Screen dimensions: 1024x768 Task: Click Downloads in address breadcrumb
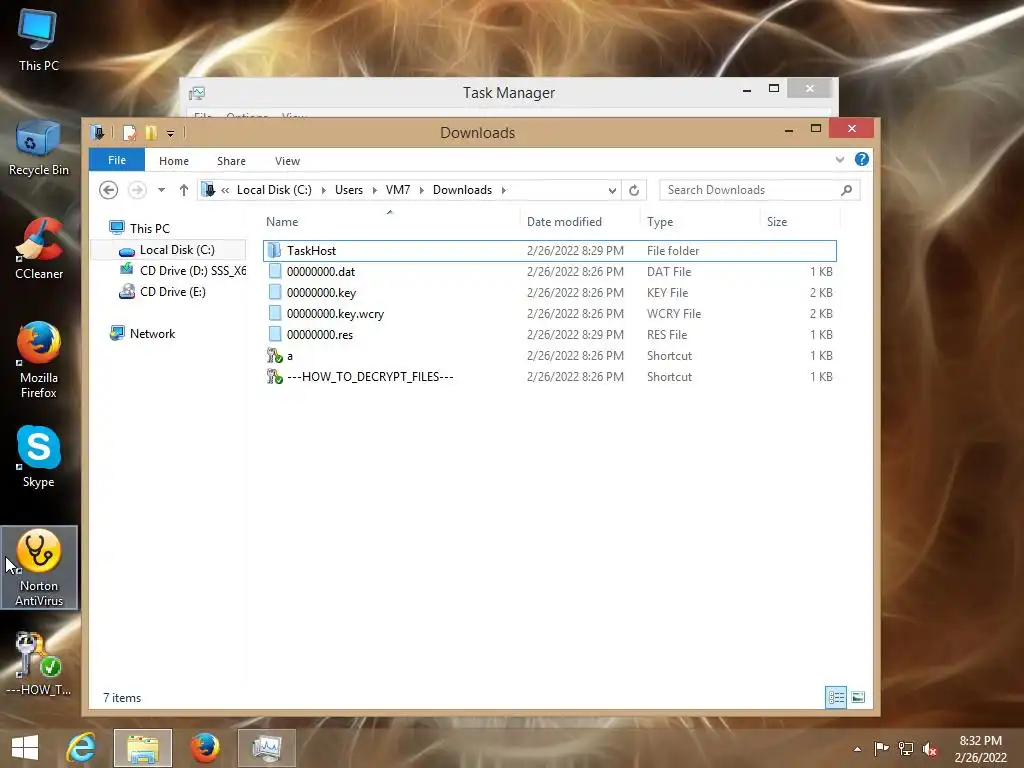coord(462,189)
